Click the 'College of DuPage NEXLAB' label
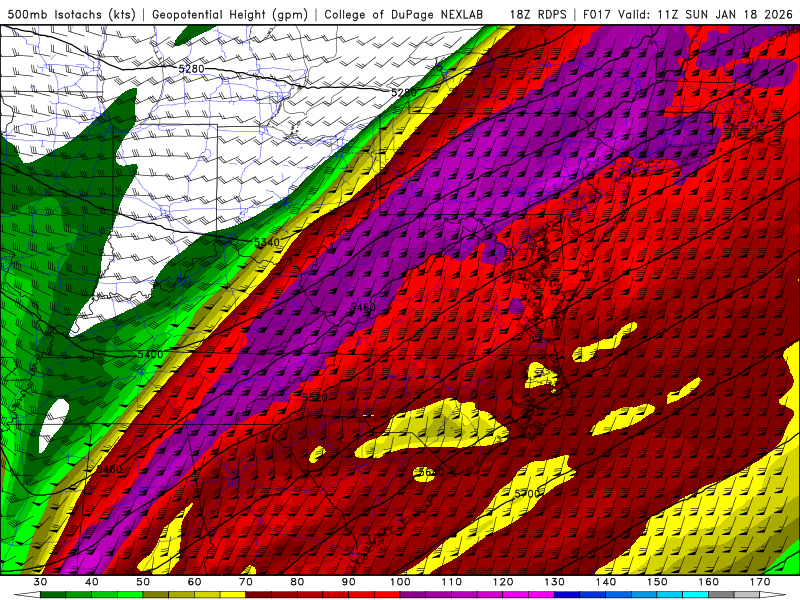This screenshot has width=800, height=600. [404, 14]
